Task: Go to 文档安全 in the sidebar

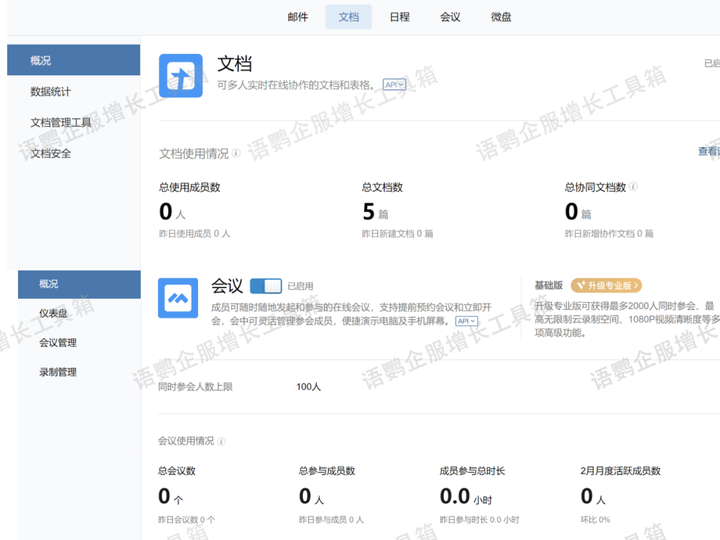Action: pos(51,154)
